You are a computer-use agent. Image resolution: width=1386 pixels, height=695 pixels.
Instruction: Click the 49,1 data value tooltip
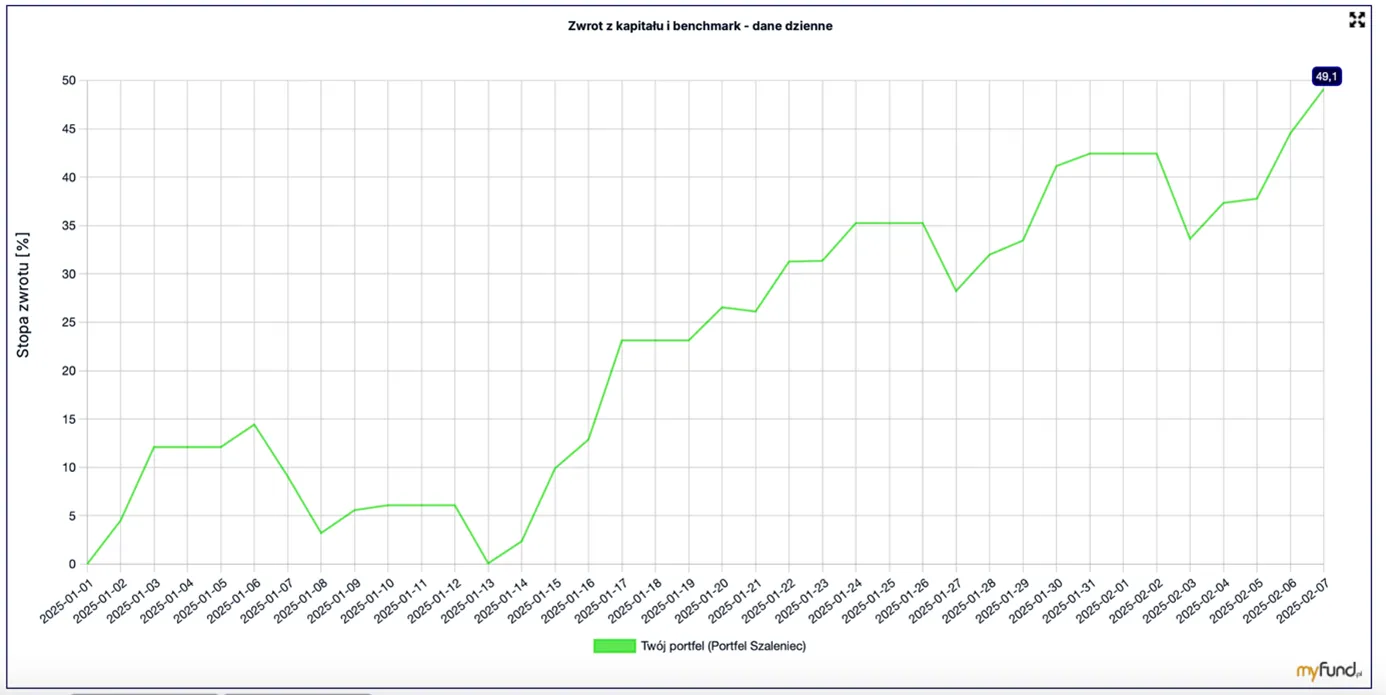pyautogui.click(x=1326, y=76)
